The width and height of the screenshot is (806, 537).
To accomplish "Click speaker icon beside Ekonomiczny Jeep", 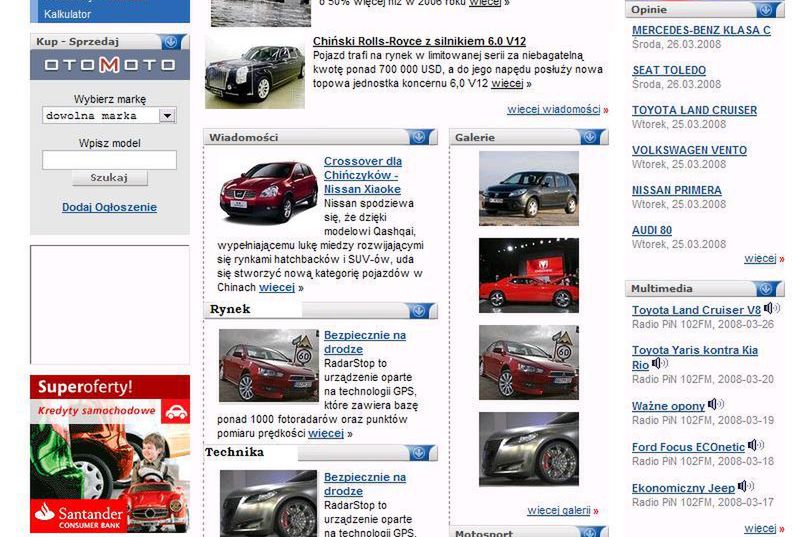I will (746, 486).
